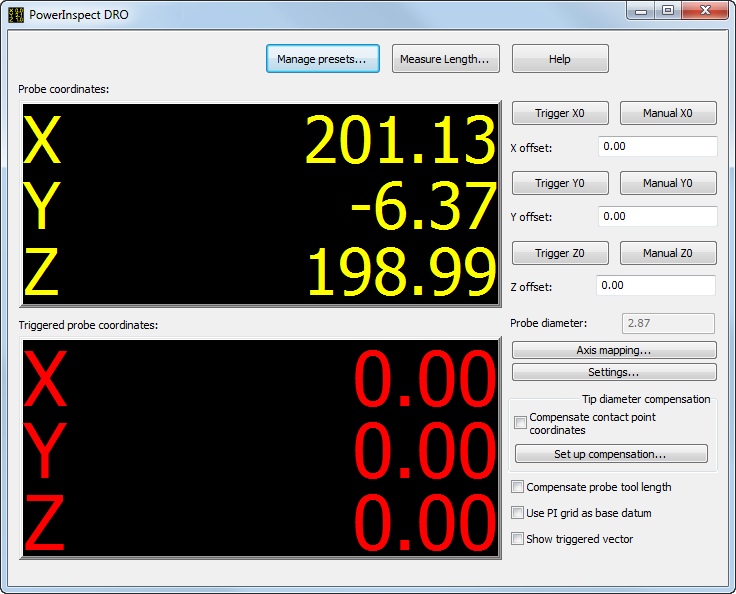Click triggered Y coordinate 0.00 readout
Screen dimensions: 736x594
[425, 450]
